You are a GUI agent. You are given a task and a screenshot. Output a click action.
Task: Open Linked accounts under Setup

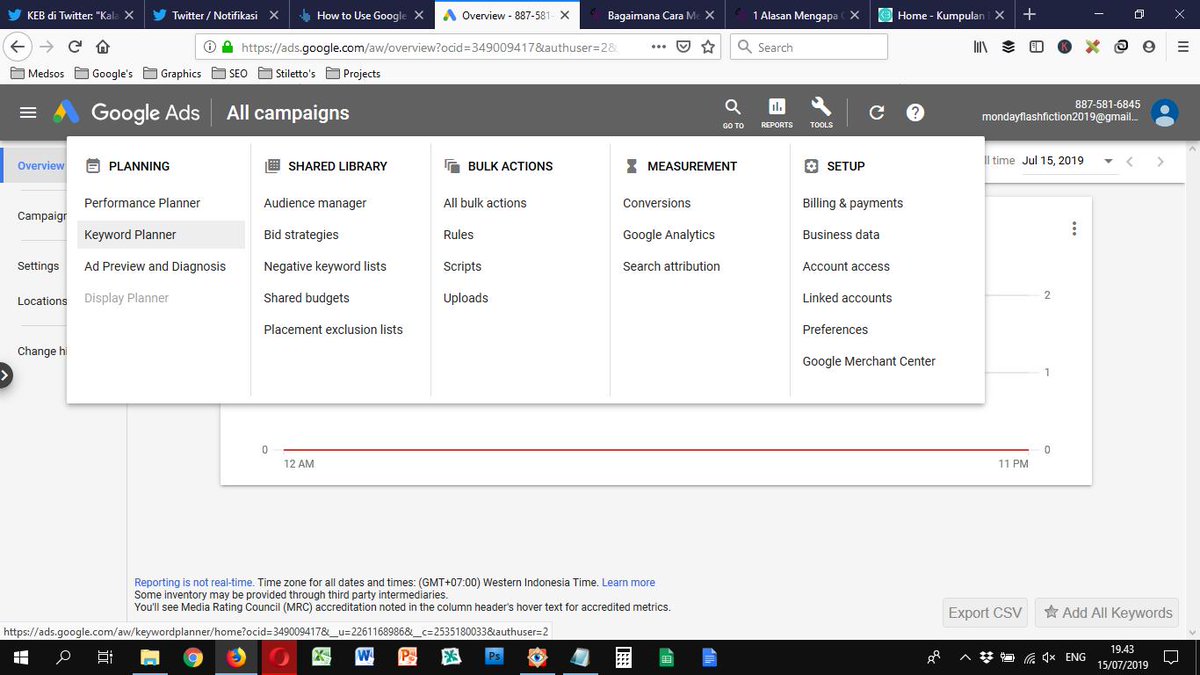[847, 298]
